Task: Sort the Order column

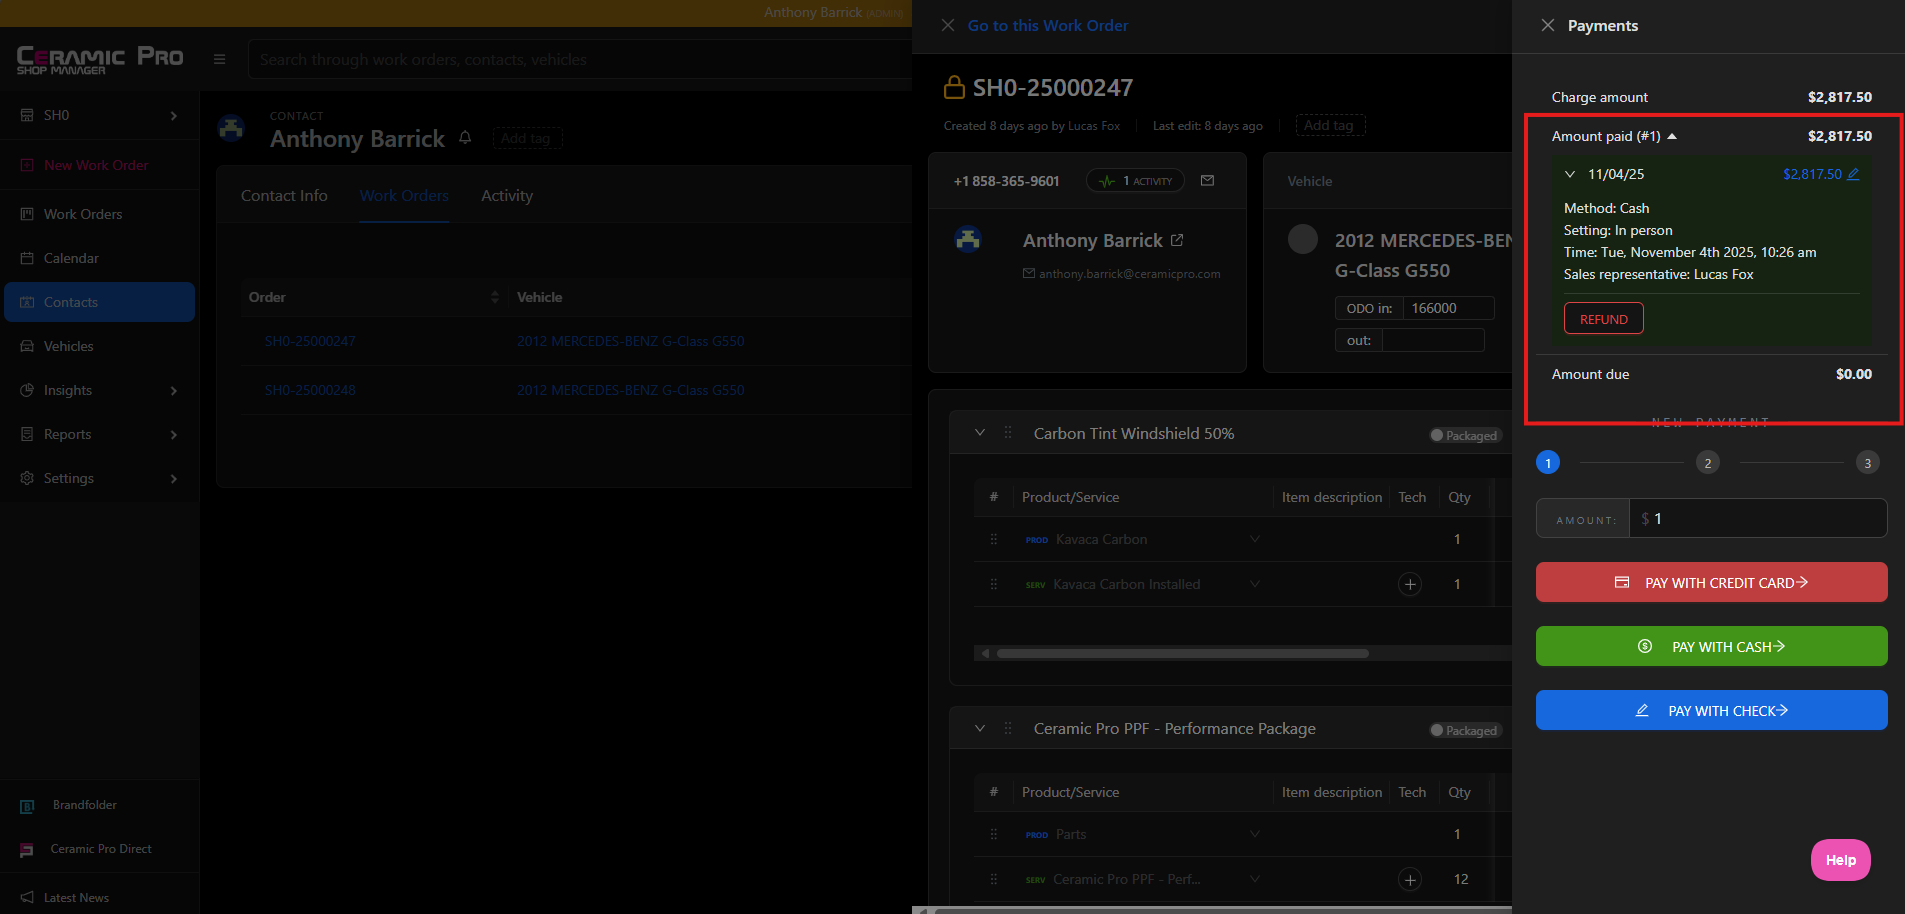Action: (494, 297)
